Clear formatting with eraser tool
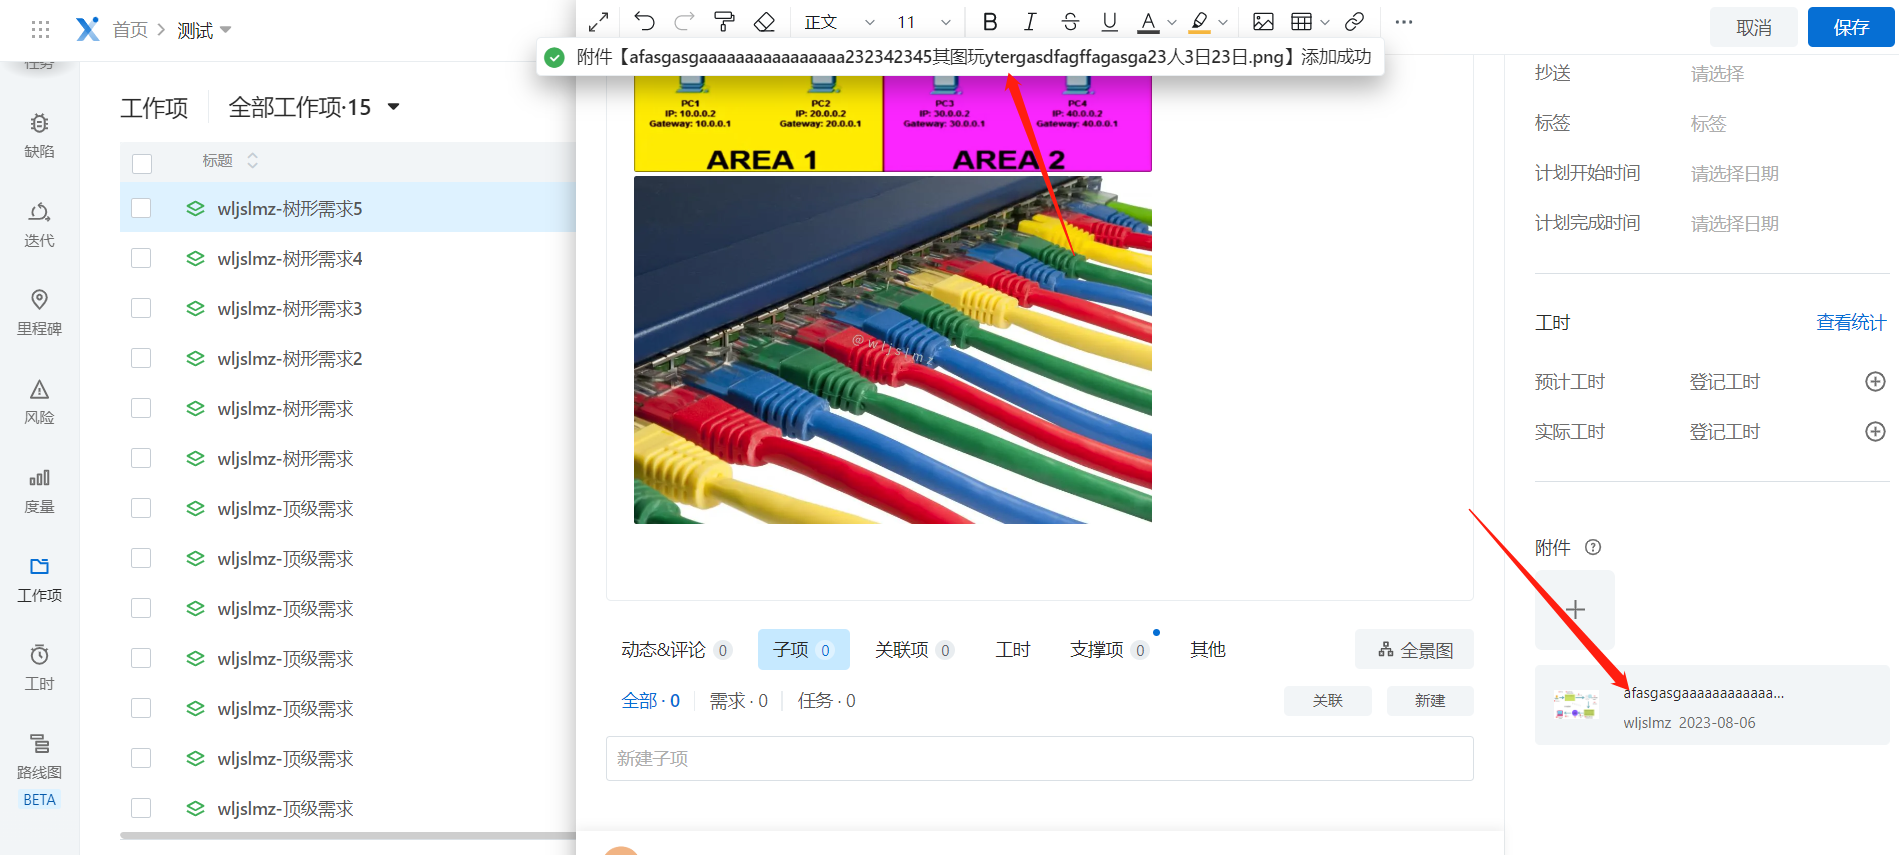 point(765,22)
